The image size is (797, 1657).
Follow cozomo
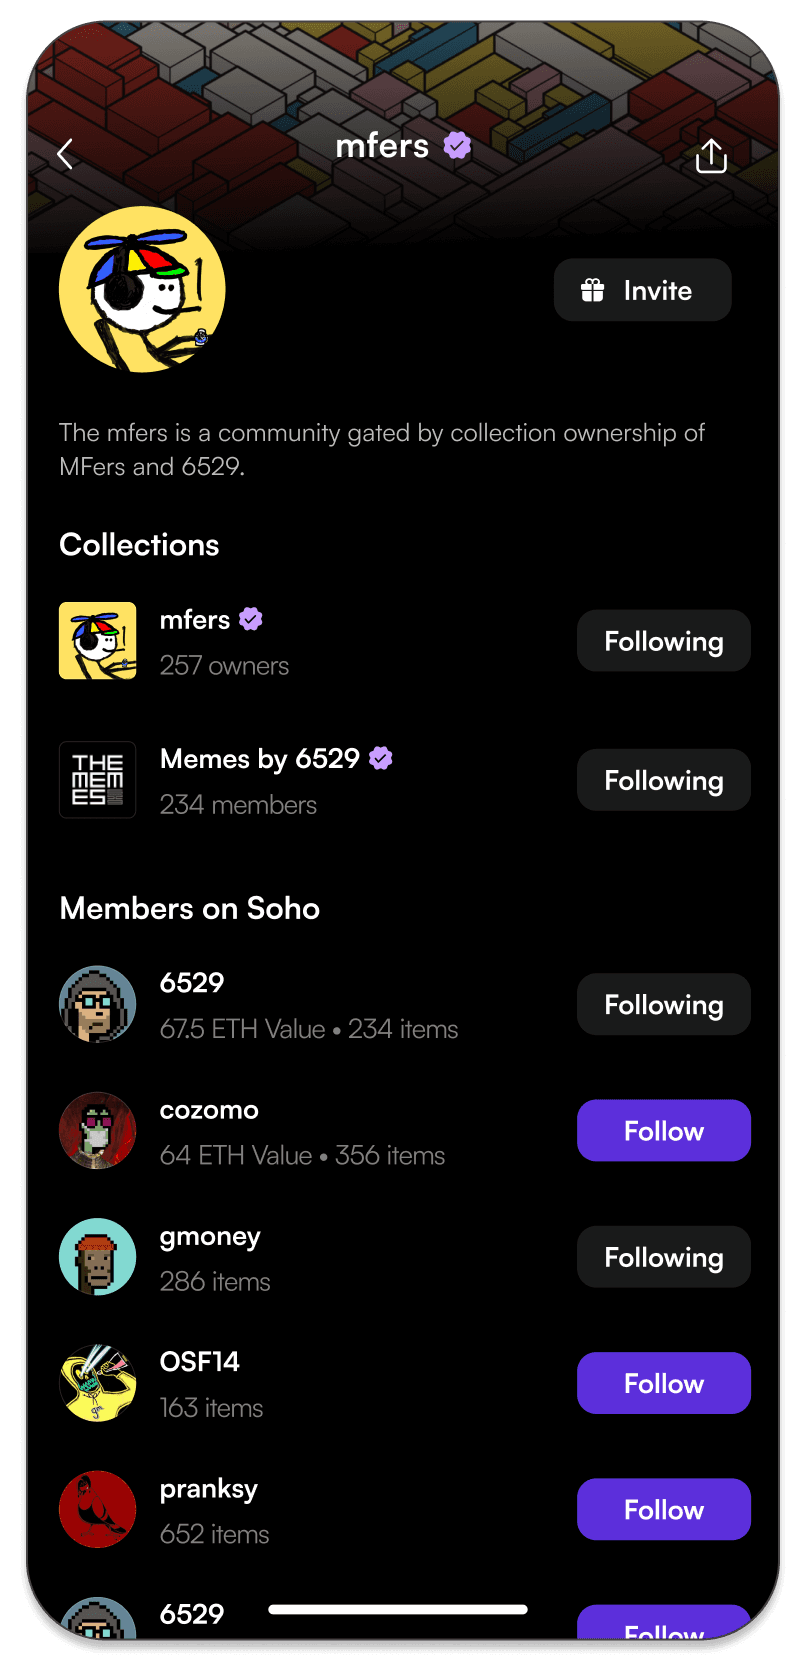(x=663, y=1131)
